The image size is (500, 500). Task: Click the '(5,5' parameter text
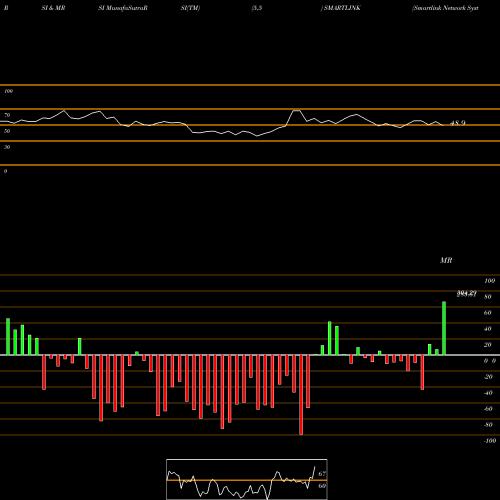pyautogui.click(x=257, y=8)
